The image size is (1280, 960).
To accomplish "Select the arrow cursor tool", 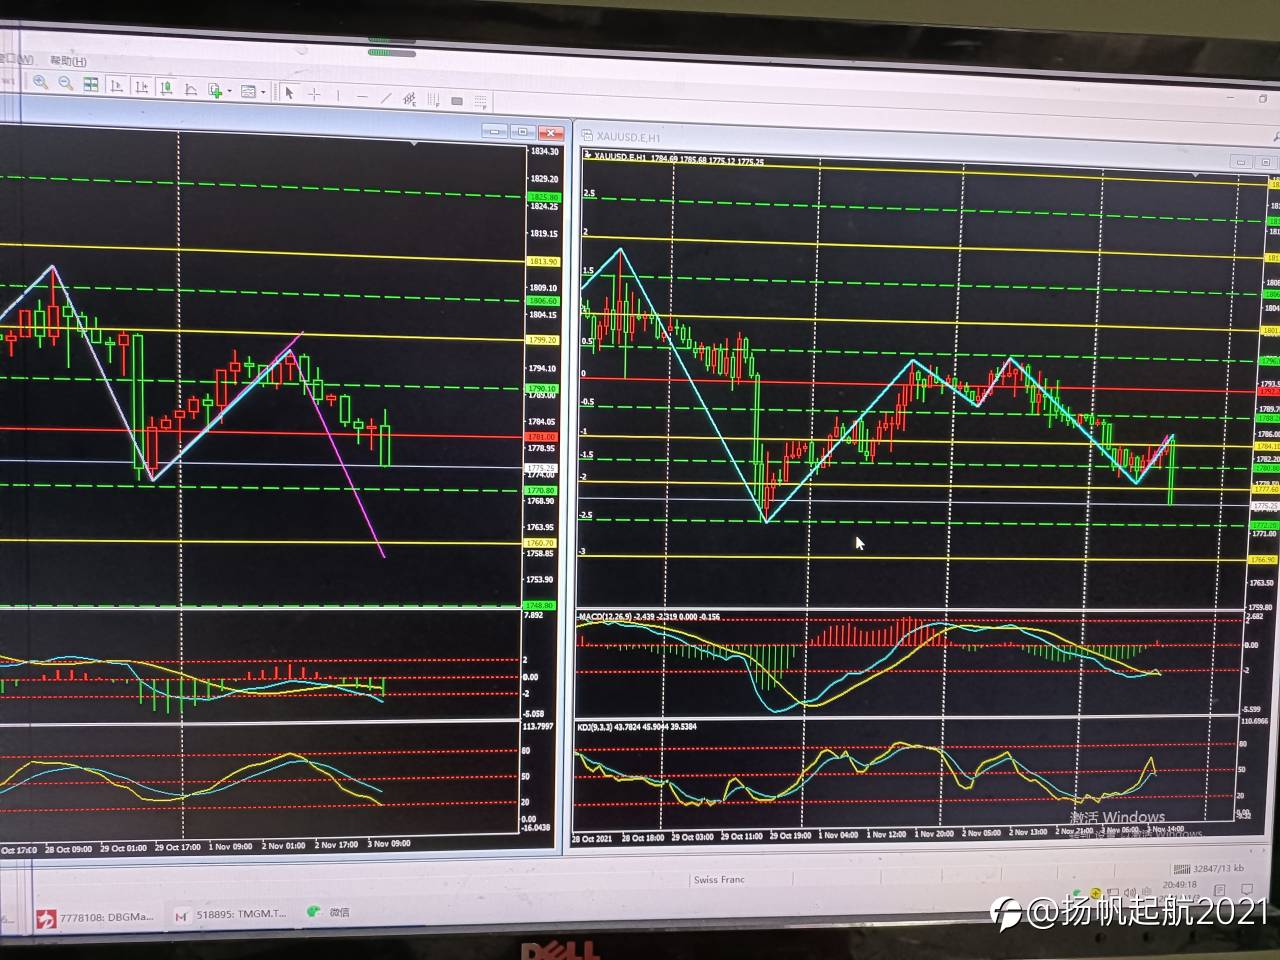I will (289, 92).
